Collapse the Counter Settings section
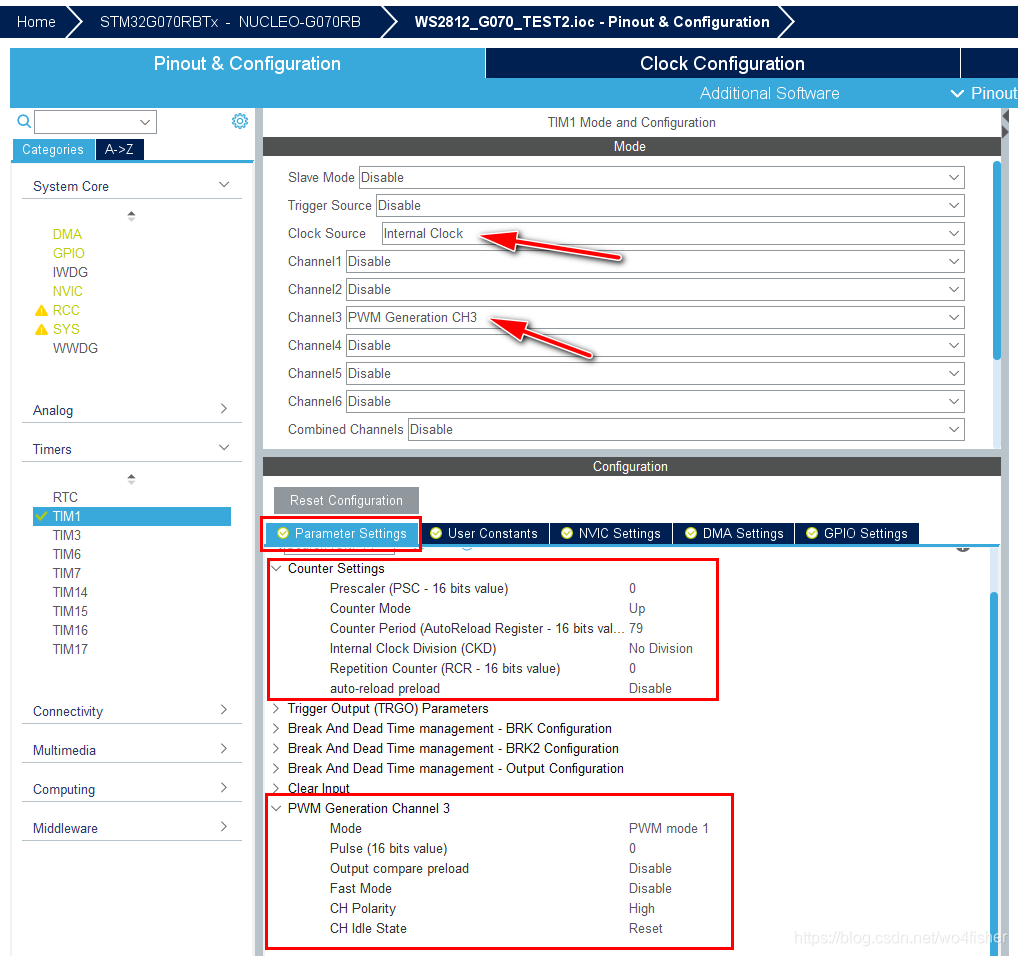The width and height of the screenshot is (1018, 956). [277, 569]
